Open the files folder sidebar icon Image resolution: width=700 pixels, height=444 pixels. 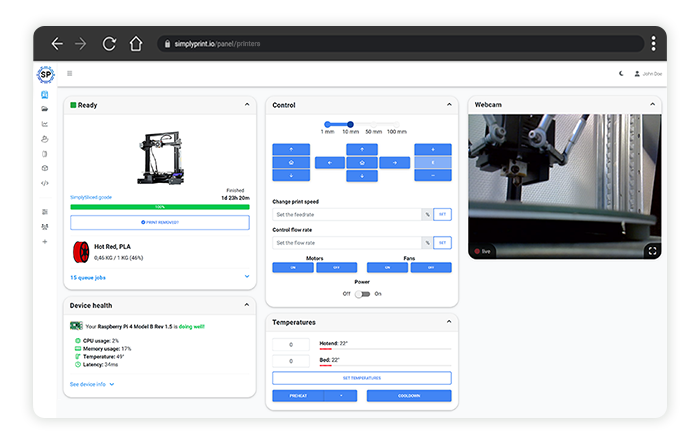coord(45,108)
